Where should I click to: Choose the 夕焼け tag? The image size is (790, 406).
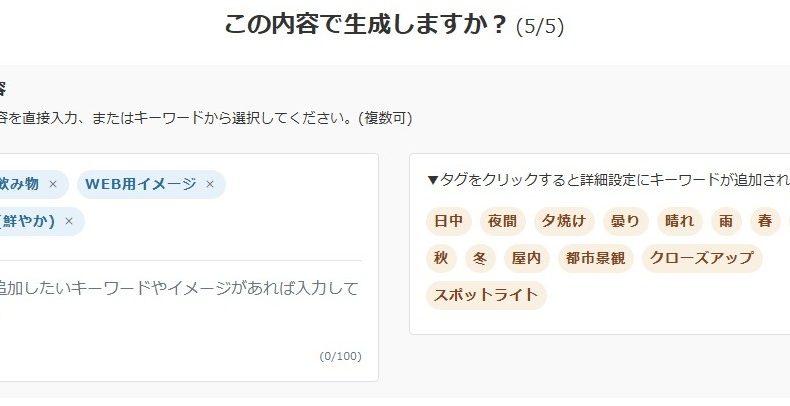click(x=565, y=221)
